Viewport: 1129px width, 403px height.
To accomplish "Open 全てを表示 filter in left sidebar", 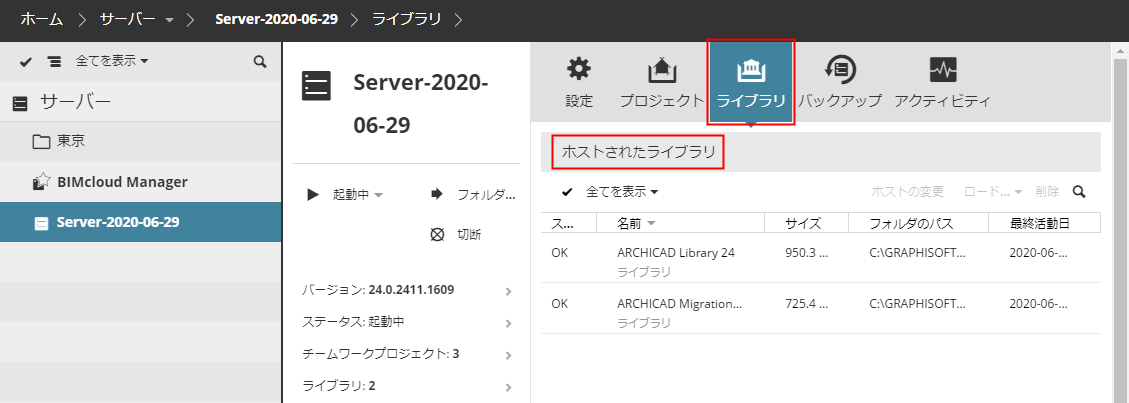I will 112,61.
